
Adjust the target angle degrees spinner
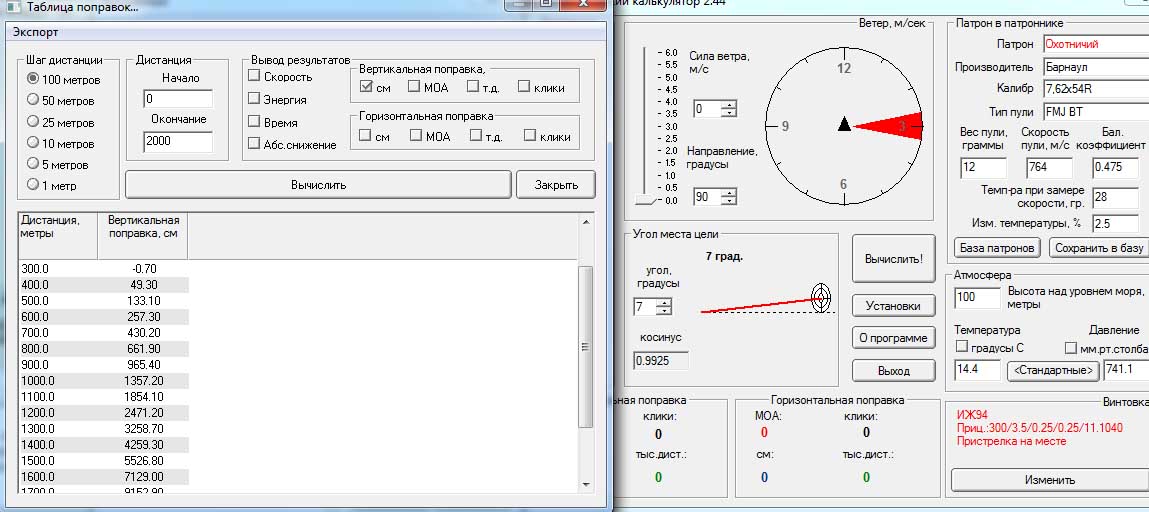click(664, 307)
